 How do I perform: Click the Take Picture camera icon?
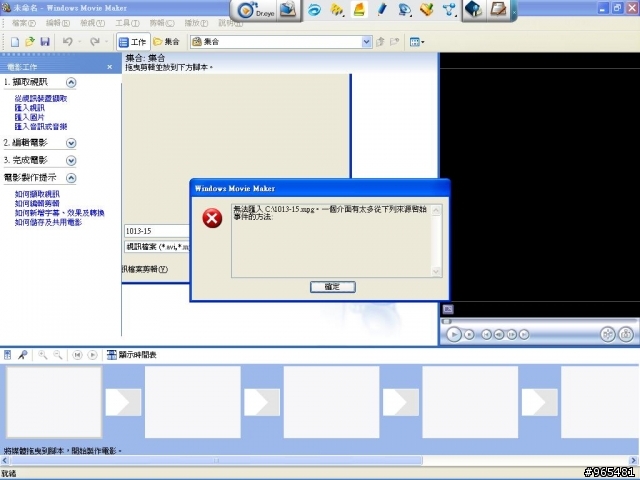click(626, 335)
